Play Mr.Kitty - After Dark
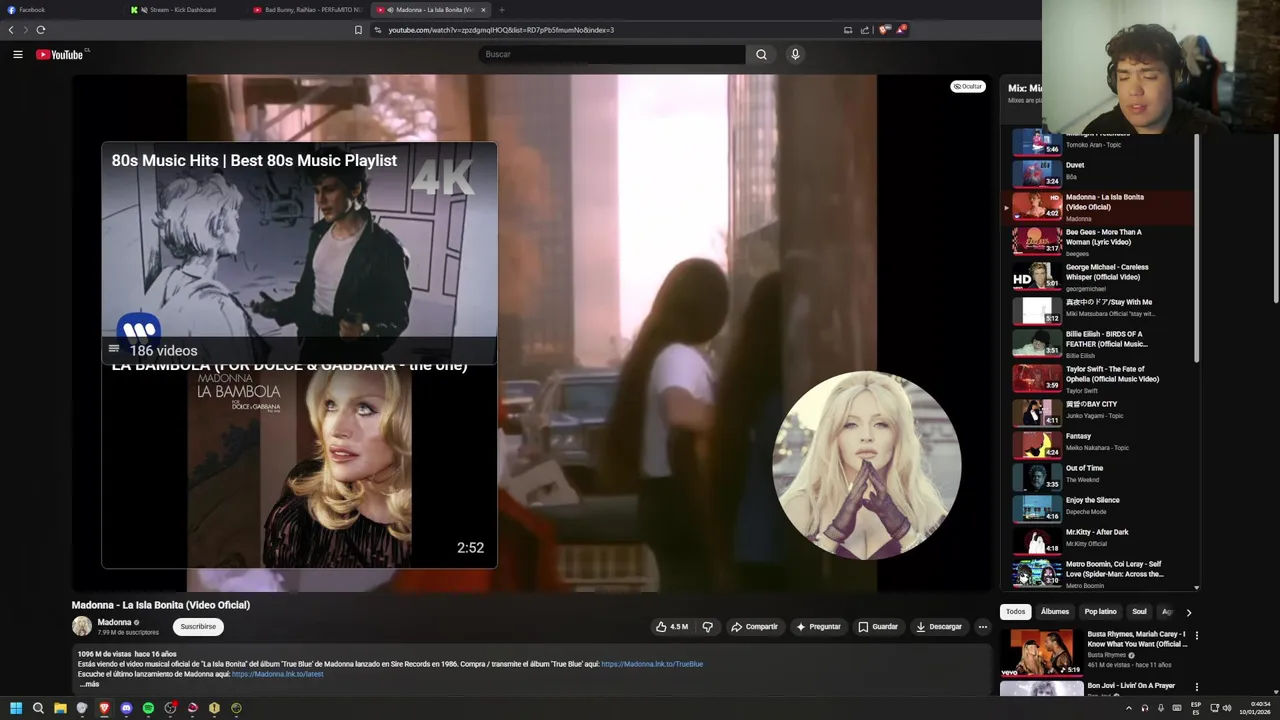 pyautogui.click(x=1097, y=540)
